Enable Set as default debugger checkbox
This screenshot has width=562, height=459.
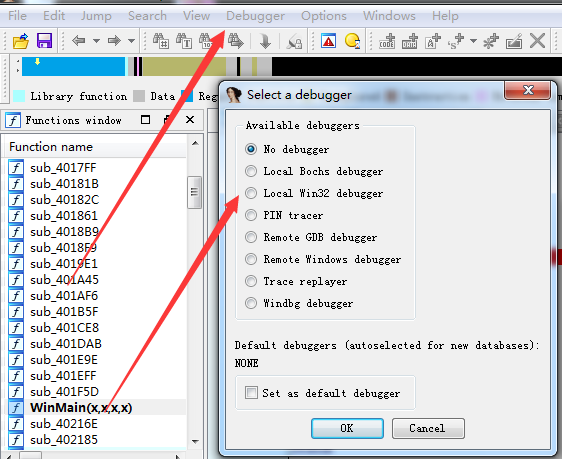pos(251,393)
